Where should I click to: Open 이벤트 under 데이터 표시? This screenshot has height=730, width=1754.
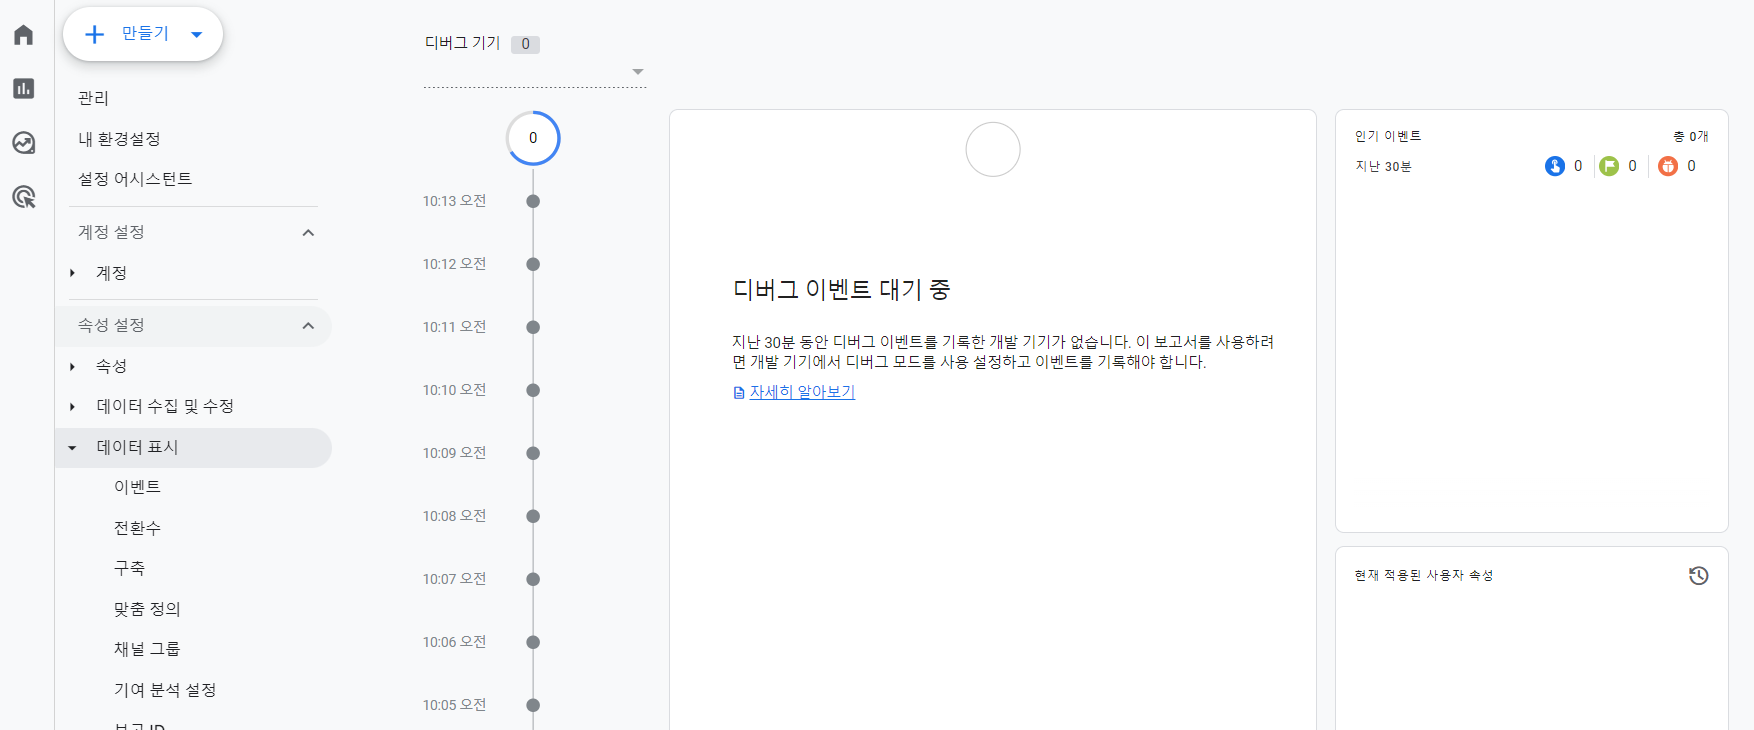[137, 487]
